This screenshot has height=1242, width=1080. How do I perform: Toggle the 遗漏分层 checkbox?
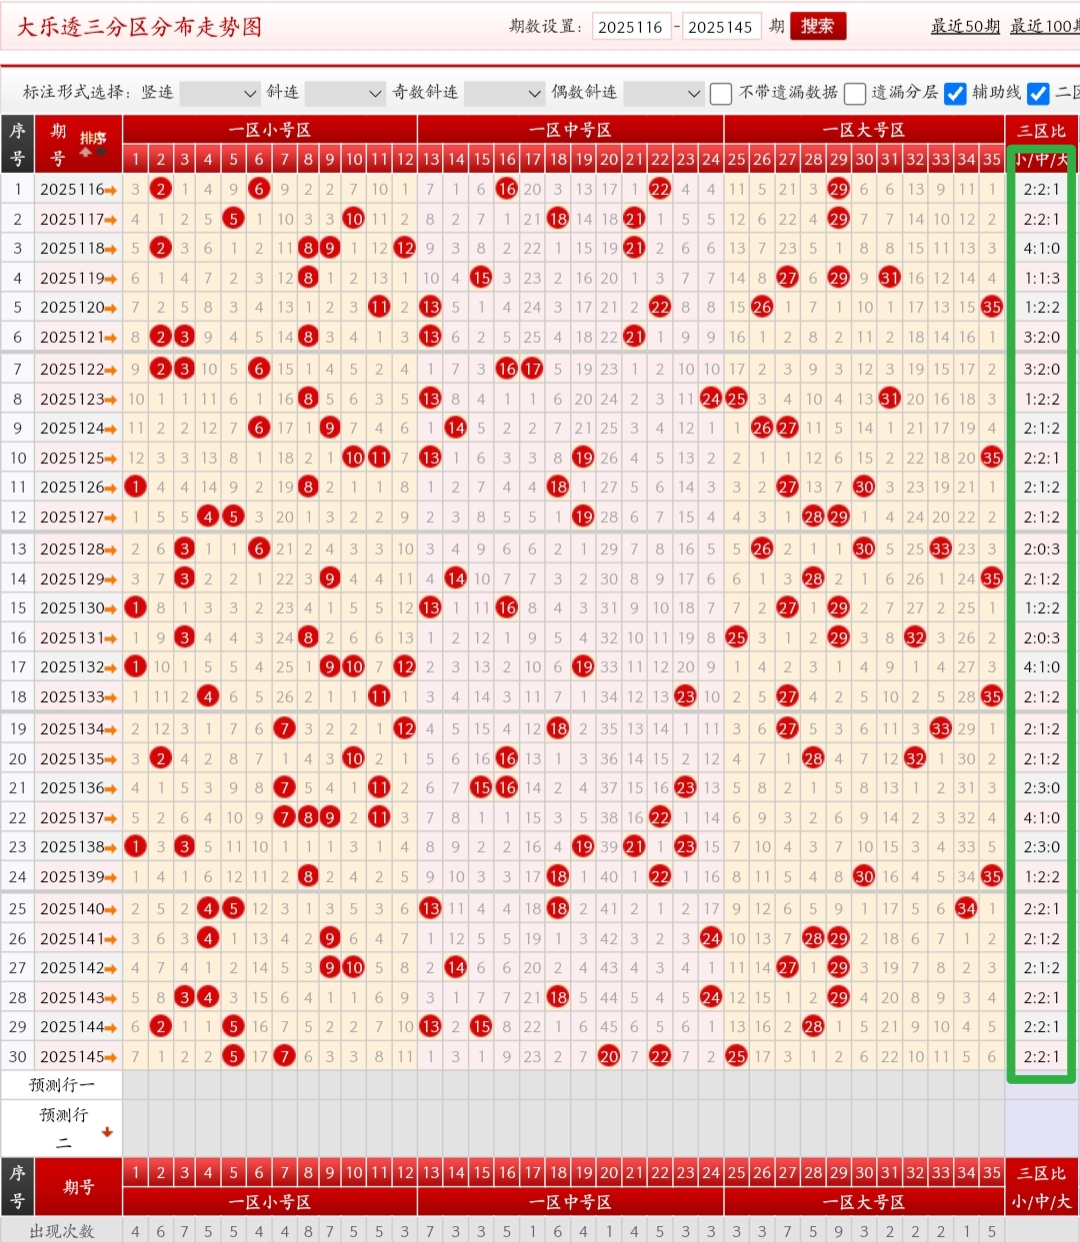point(854,93)
